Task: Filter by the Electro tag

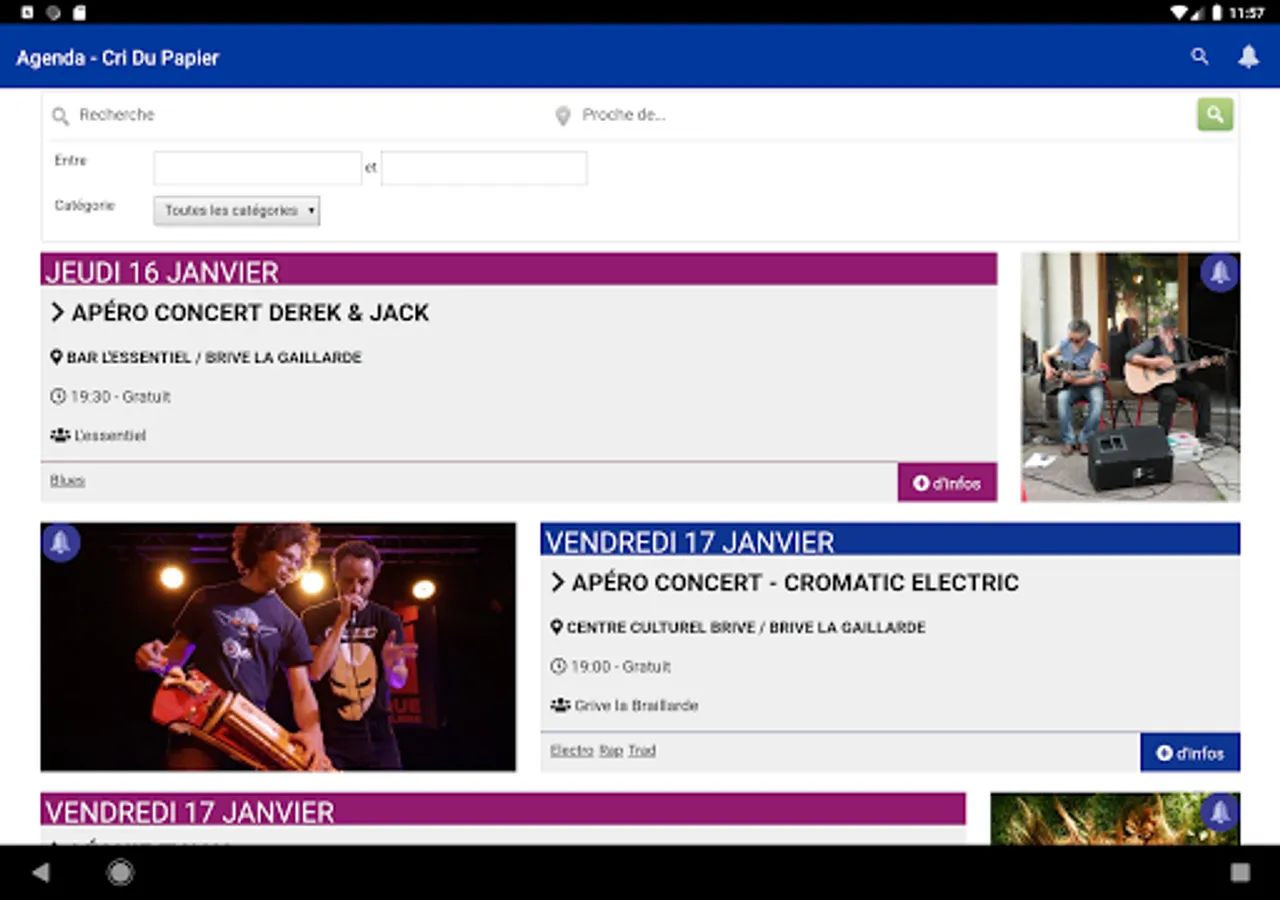Action: click(572, 751)
